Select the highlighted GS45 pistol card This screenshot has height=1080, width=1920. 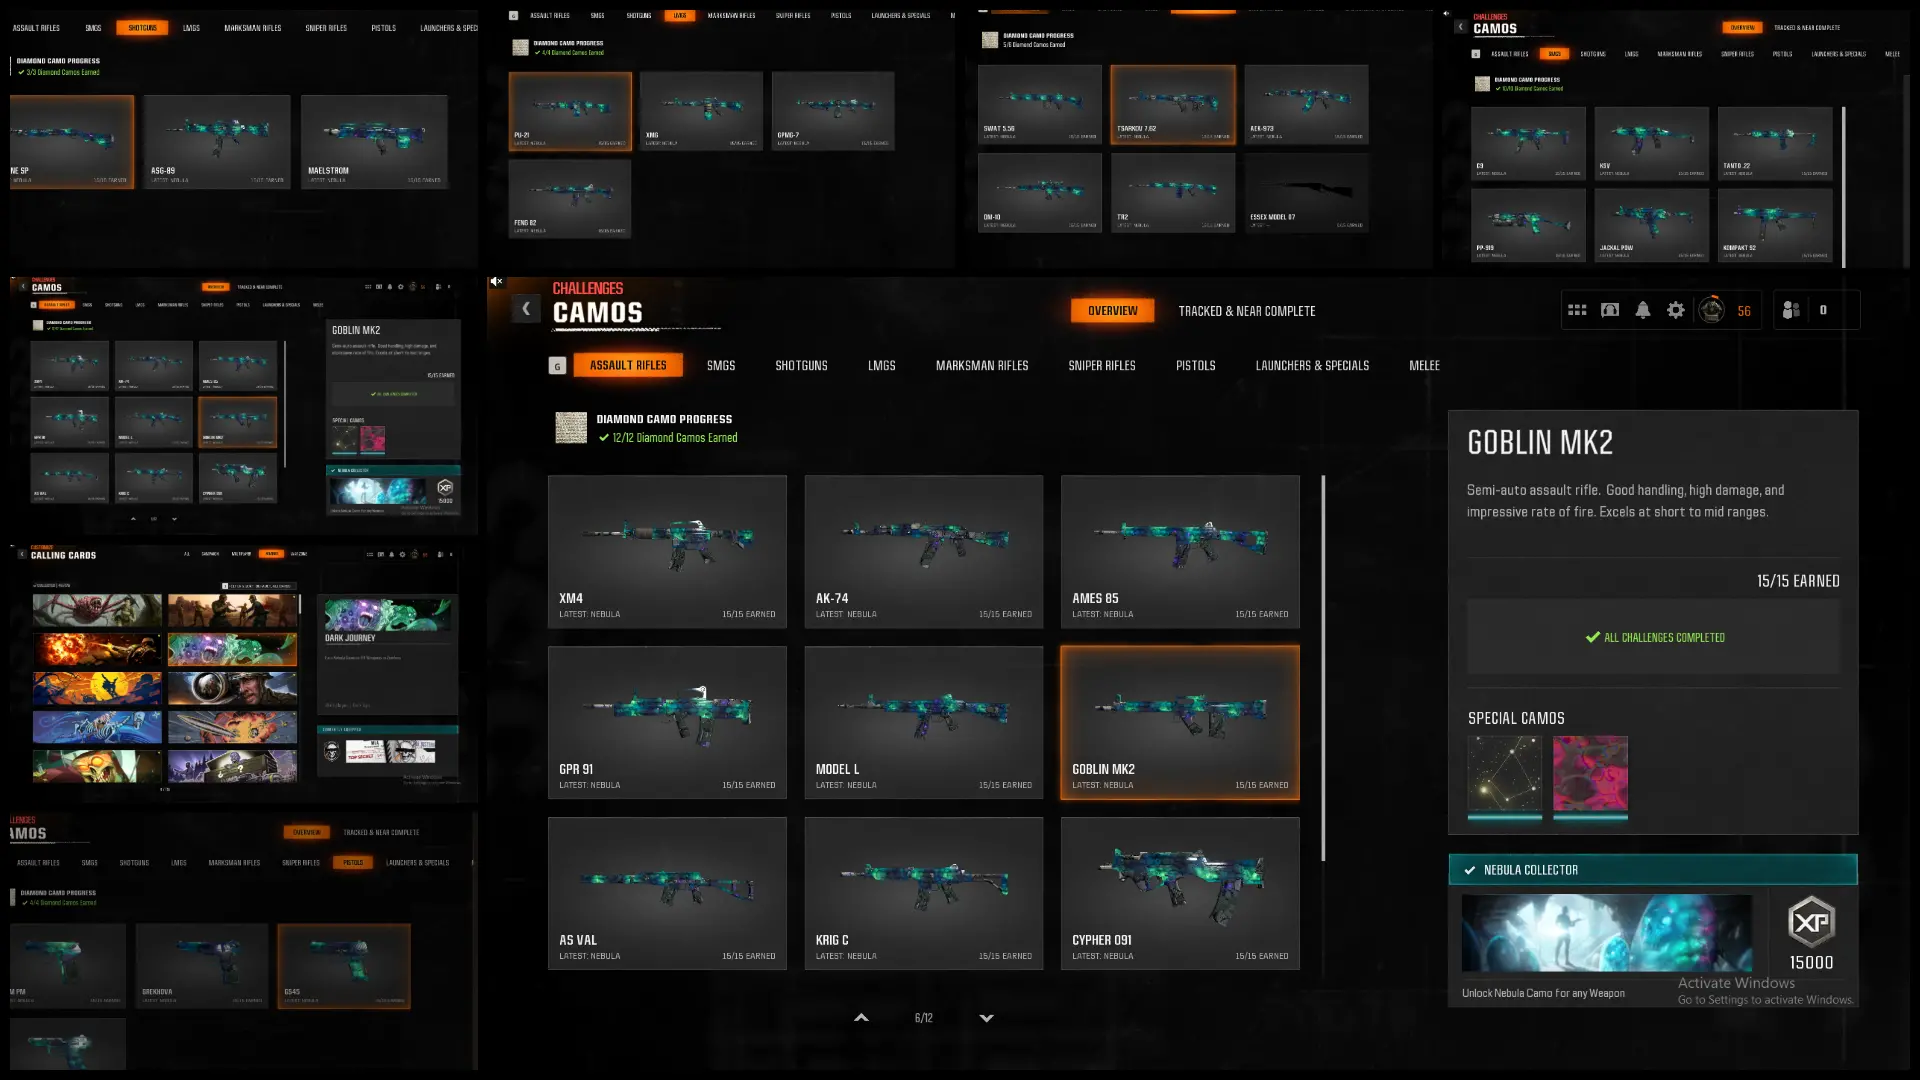click(x=344, y=965)
